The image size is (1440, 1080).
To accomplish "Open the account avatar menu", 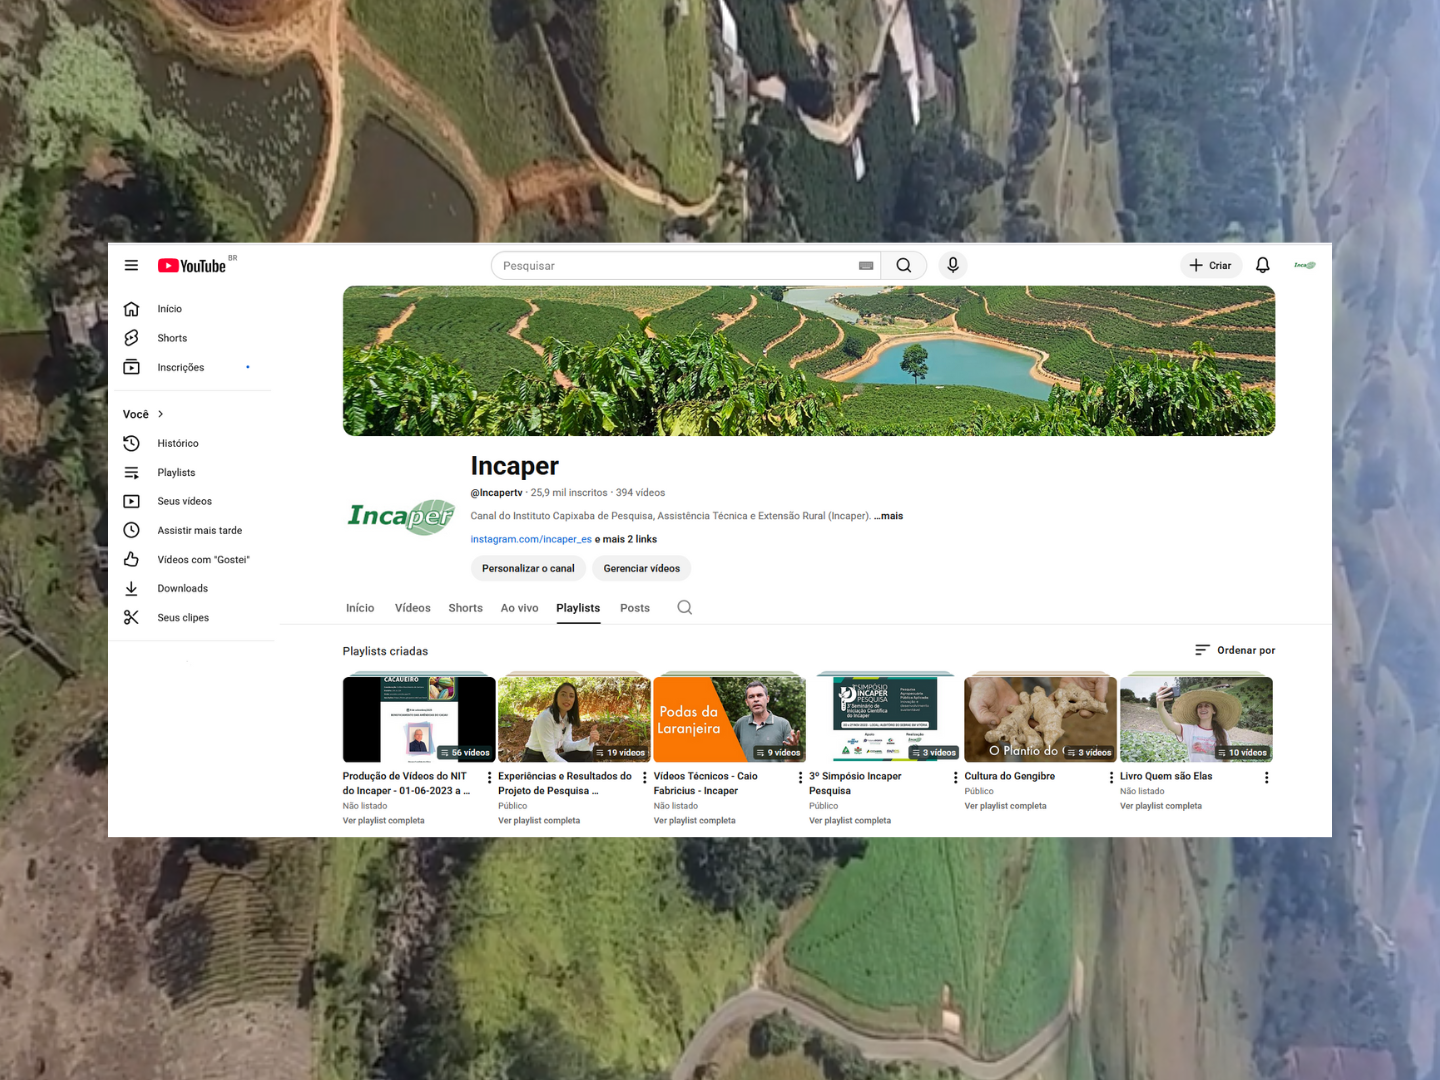I will [x=1305, y=265].
